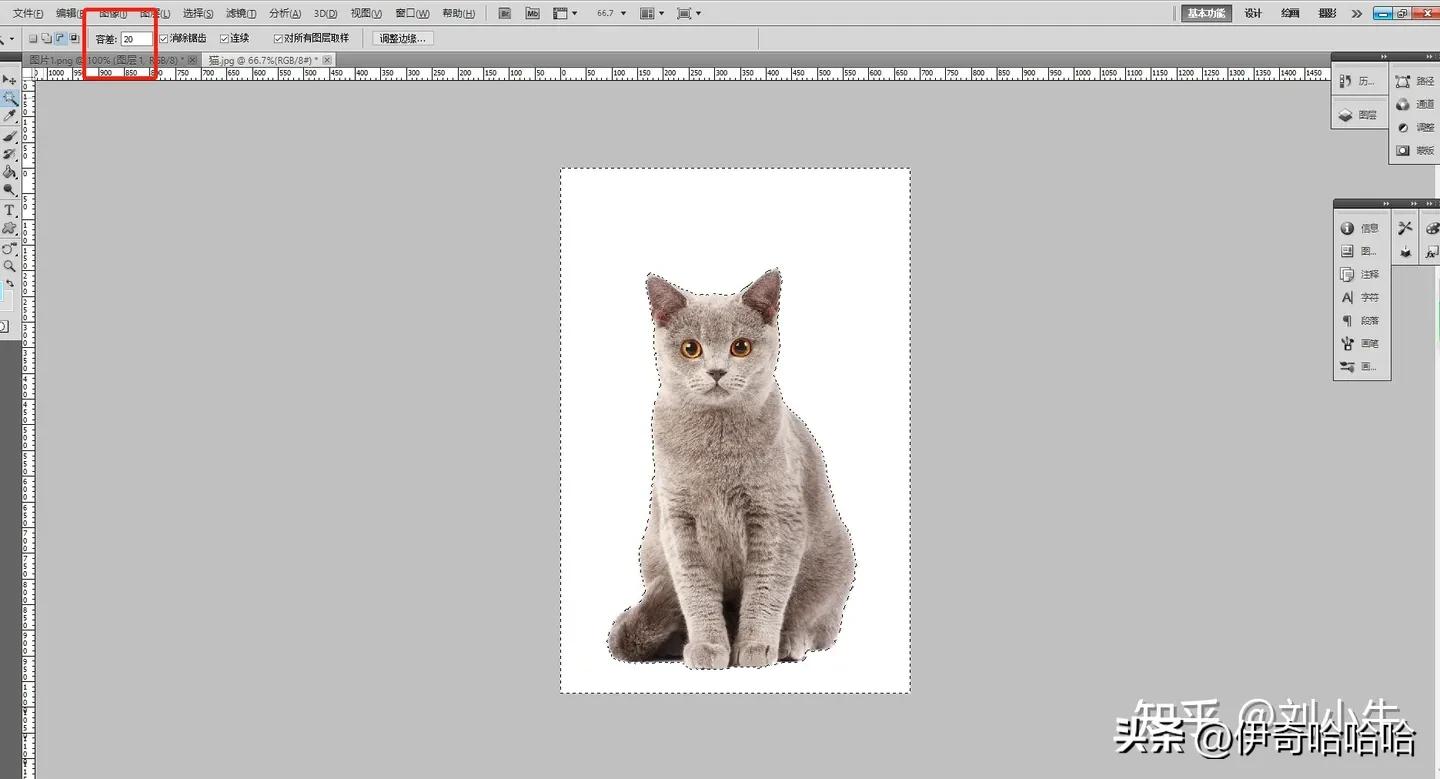Open the Swatches (色板) palette
1440x779 pixels.
(x=1433, y=229)
